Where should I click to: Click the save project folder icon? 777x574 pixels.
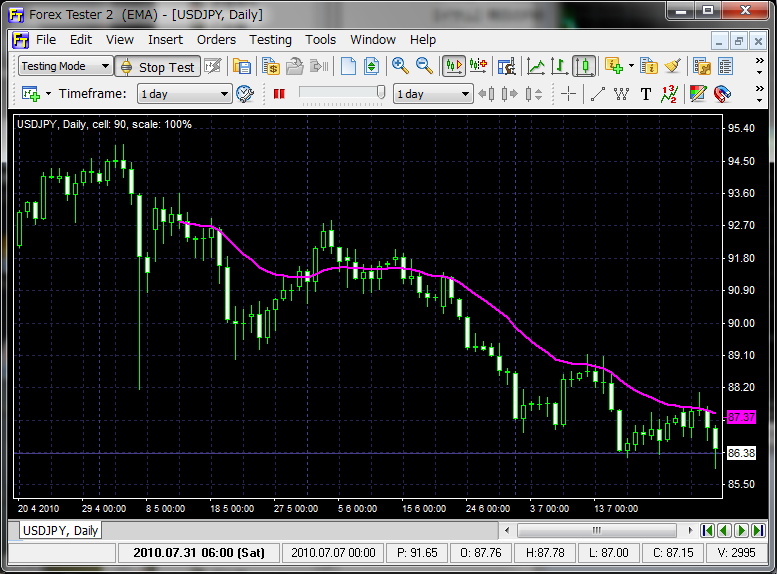(x=242, y=66)
